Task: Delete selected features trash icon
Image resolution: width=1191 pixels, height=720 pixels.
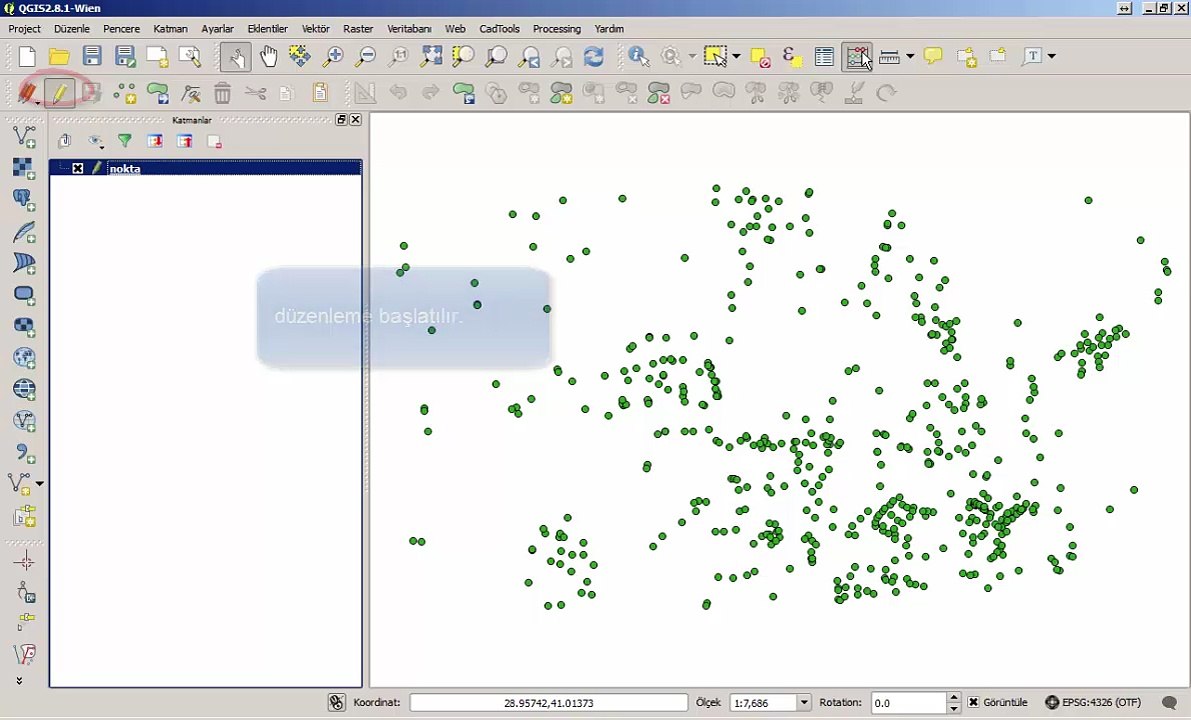Action: tap(222, 93)
